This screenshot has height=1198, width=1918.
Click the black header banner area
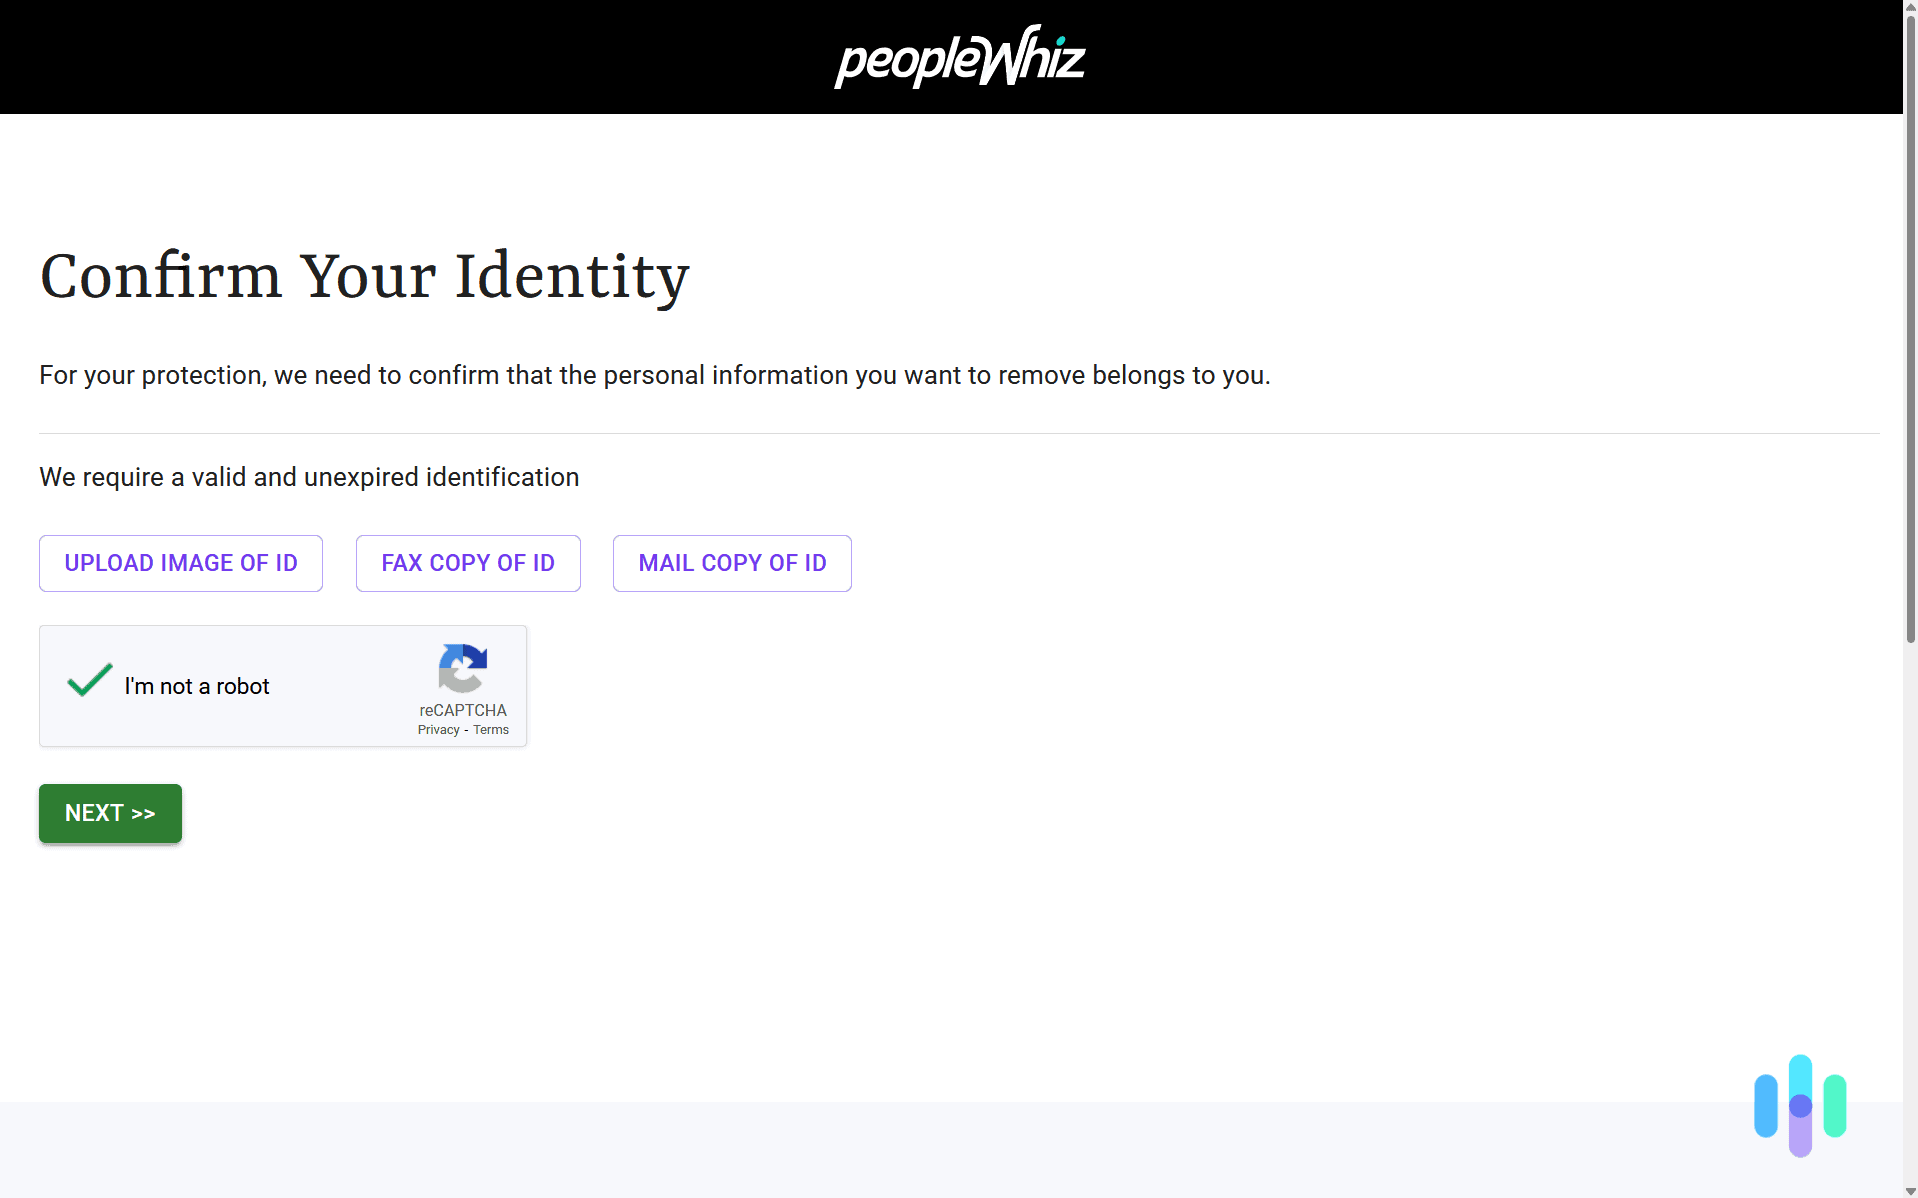[x=400, y=56]
